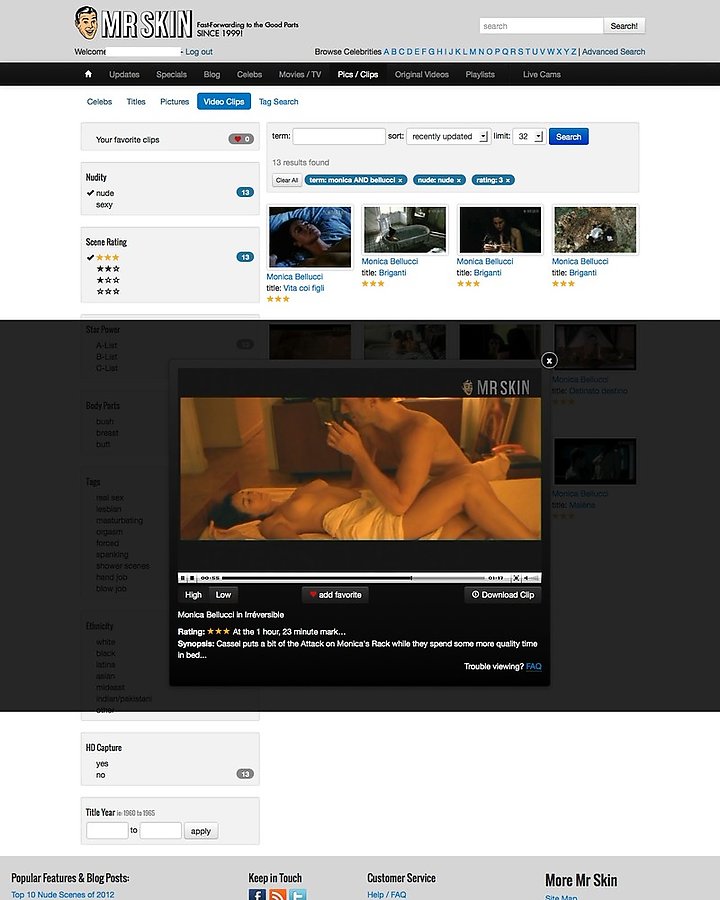
Task: Toggle fullscreen in the video player
Action: pyautogui.click(x=516, y=578)
